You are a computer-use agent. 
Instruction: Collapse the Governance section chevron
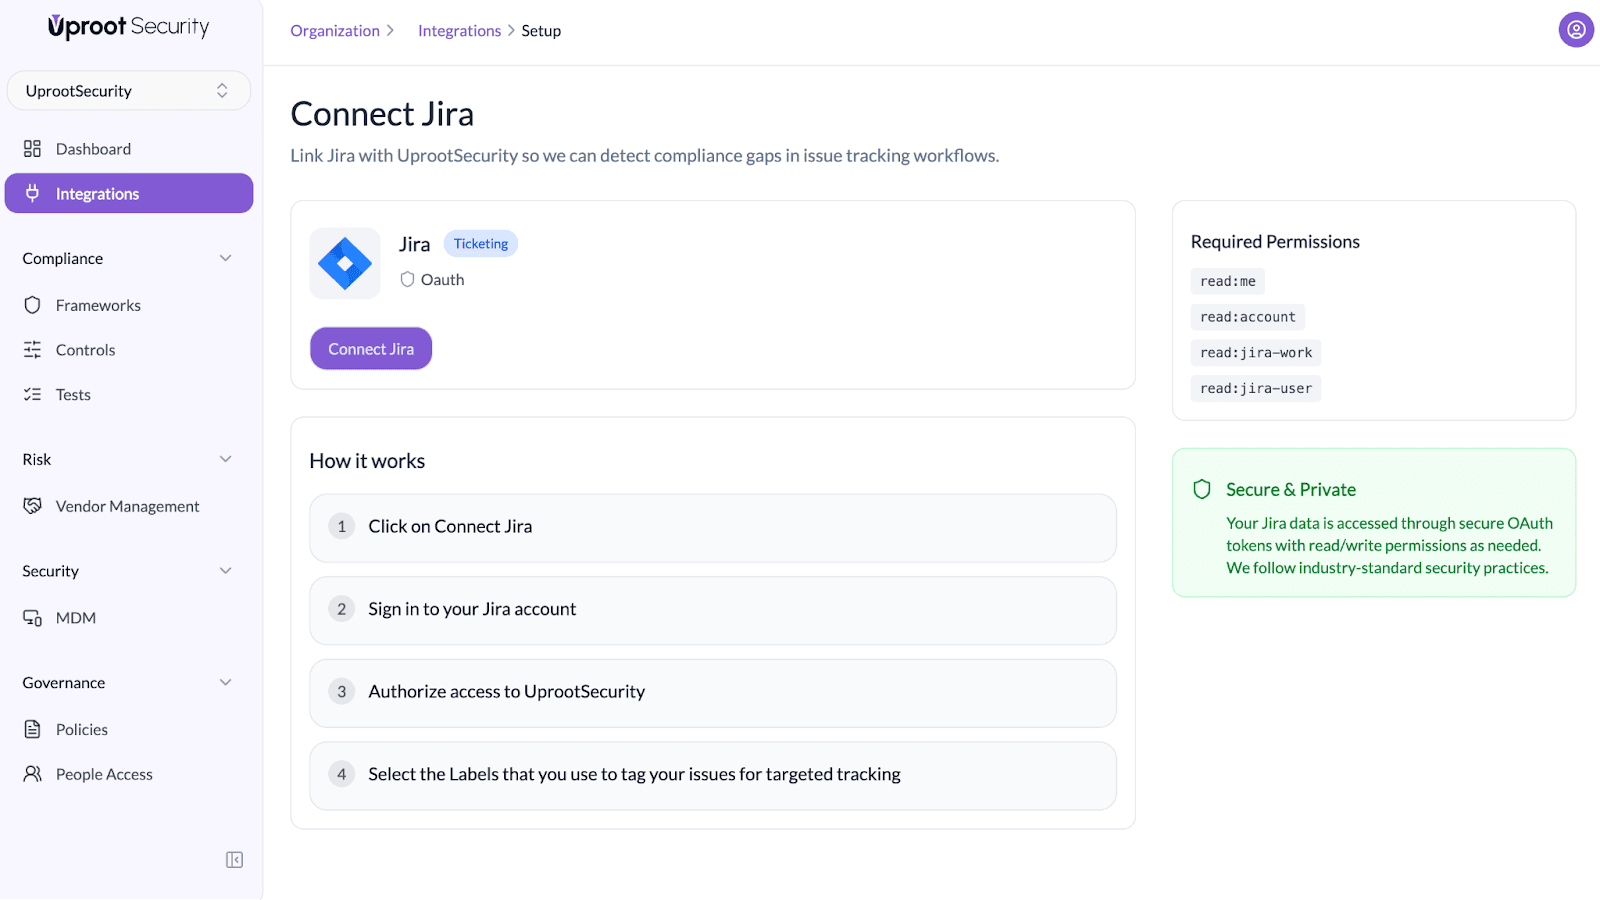click(225, 682)
